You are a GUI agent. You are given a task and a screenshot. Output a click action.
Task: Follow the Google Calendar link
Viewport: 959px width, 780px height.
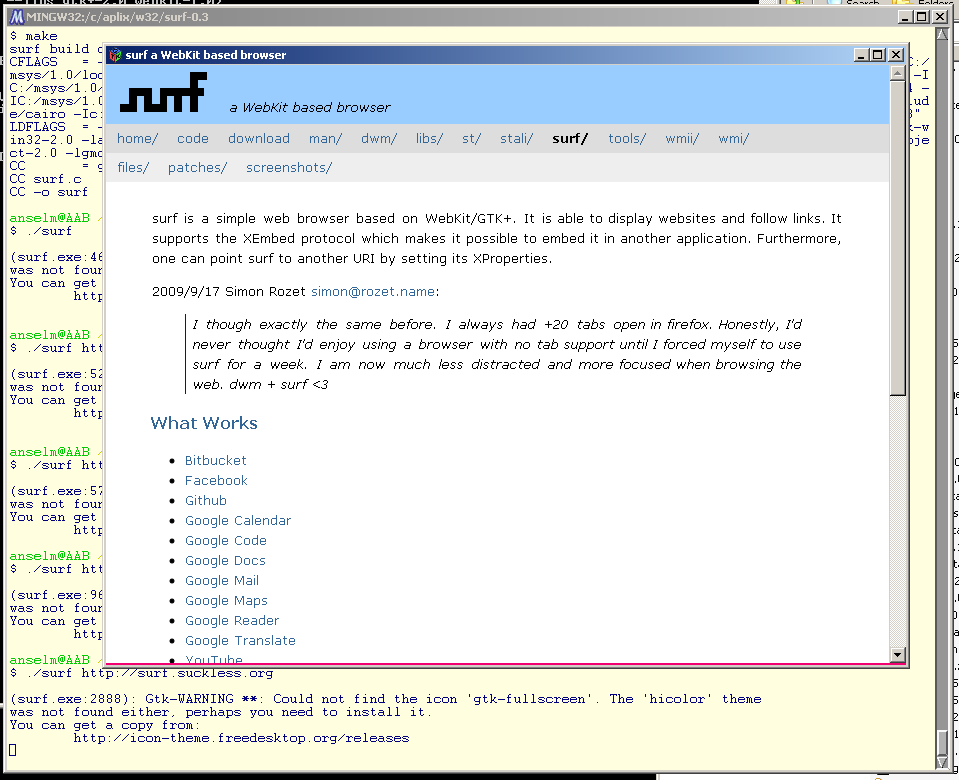(x=237, y=521)
